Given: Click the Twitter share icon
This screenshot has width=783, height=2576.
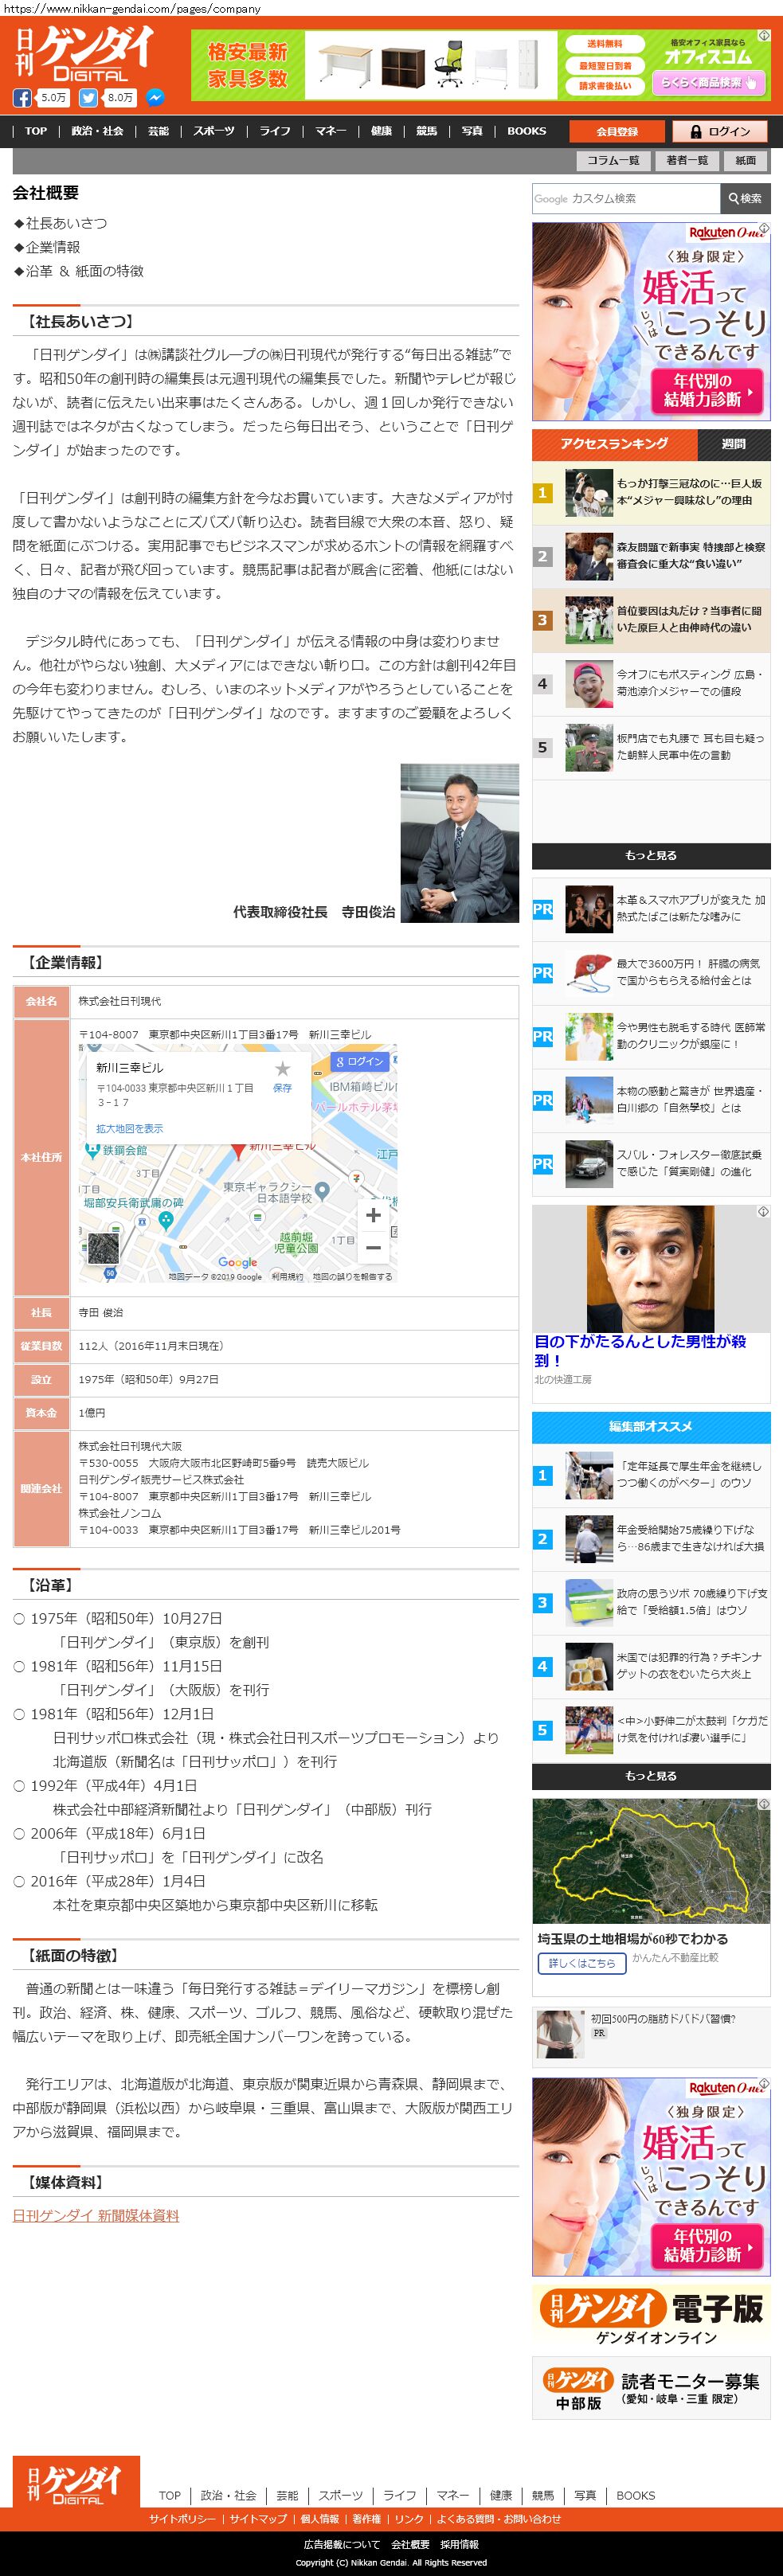Looking at the screenshot, I should tap(89, 98).
